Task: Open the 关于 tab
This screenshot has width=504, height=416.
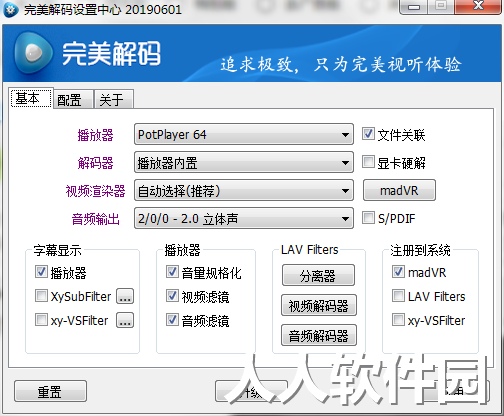Action: [x=114, y=99]
